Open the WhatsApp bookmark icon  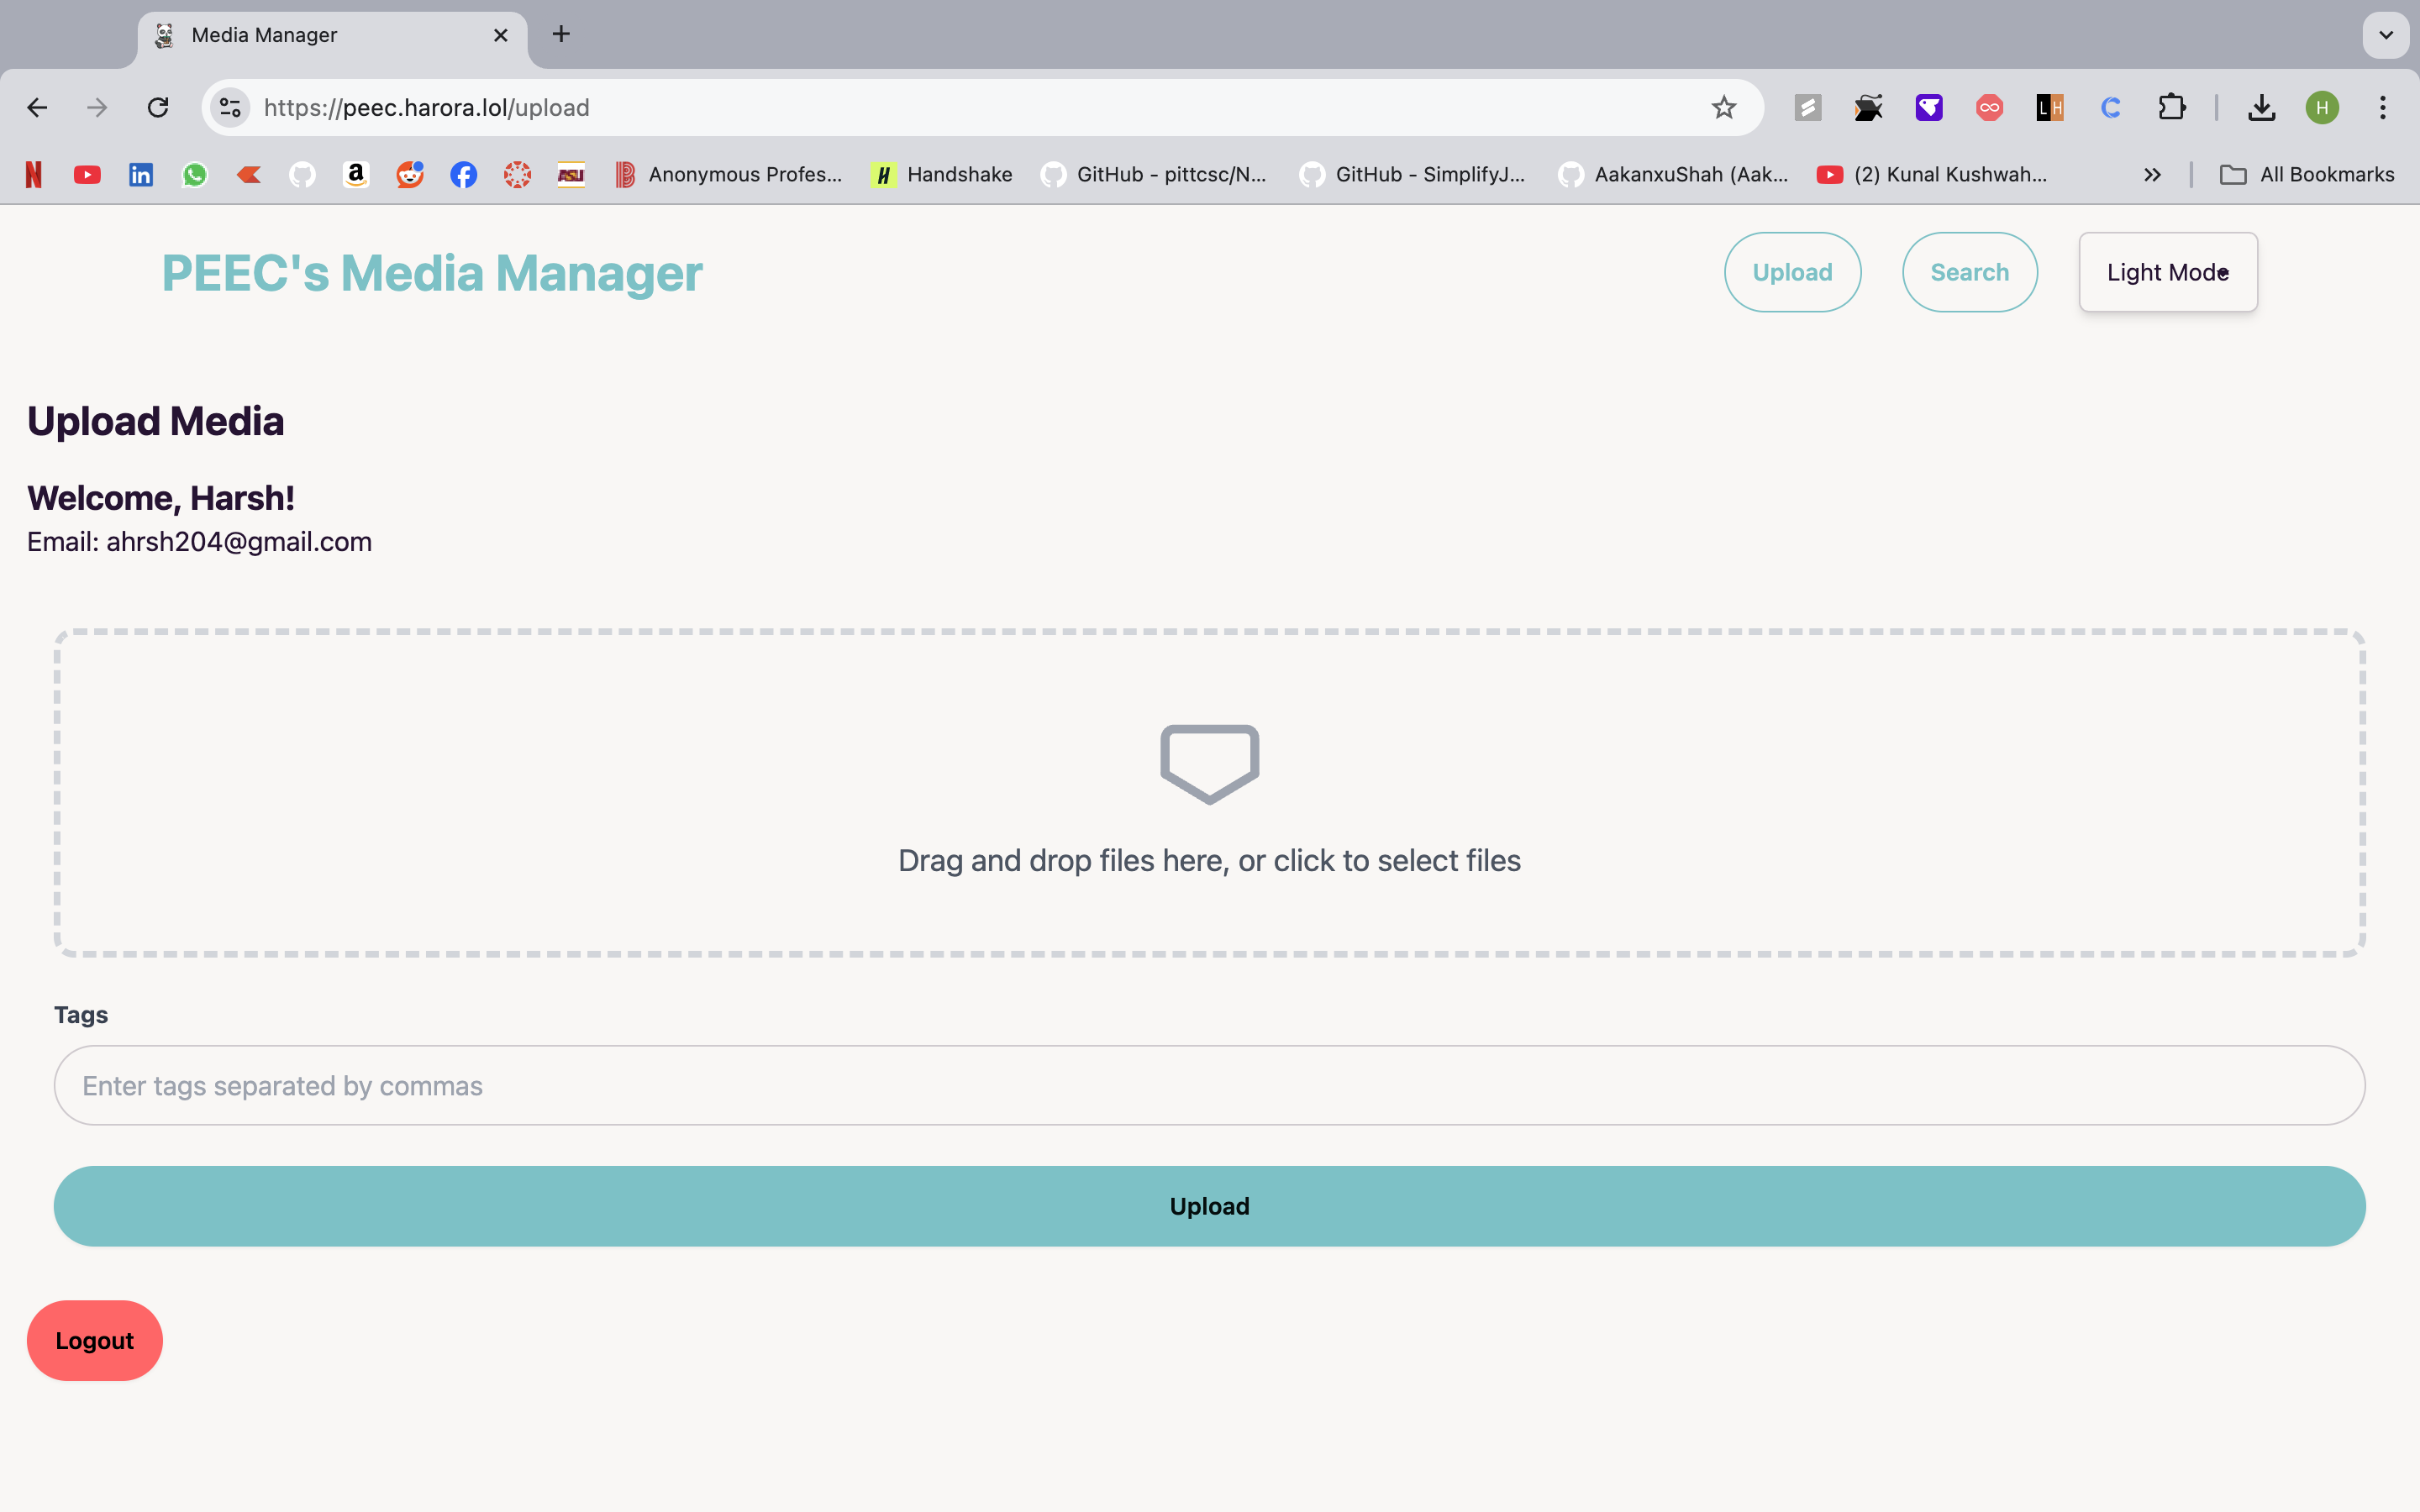195,174
